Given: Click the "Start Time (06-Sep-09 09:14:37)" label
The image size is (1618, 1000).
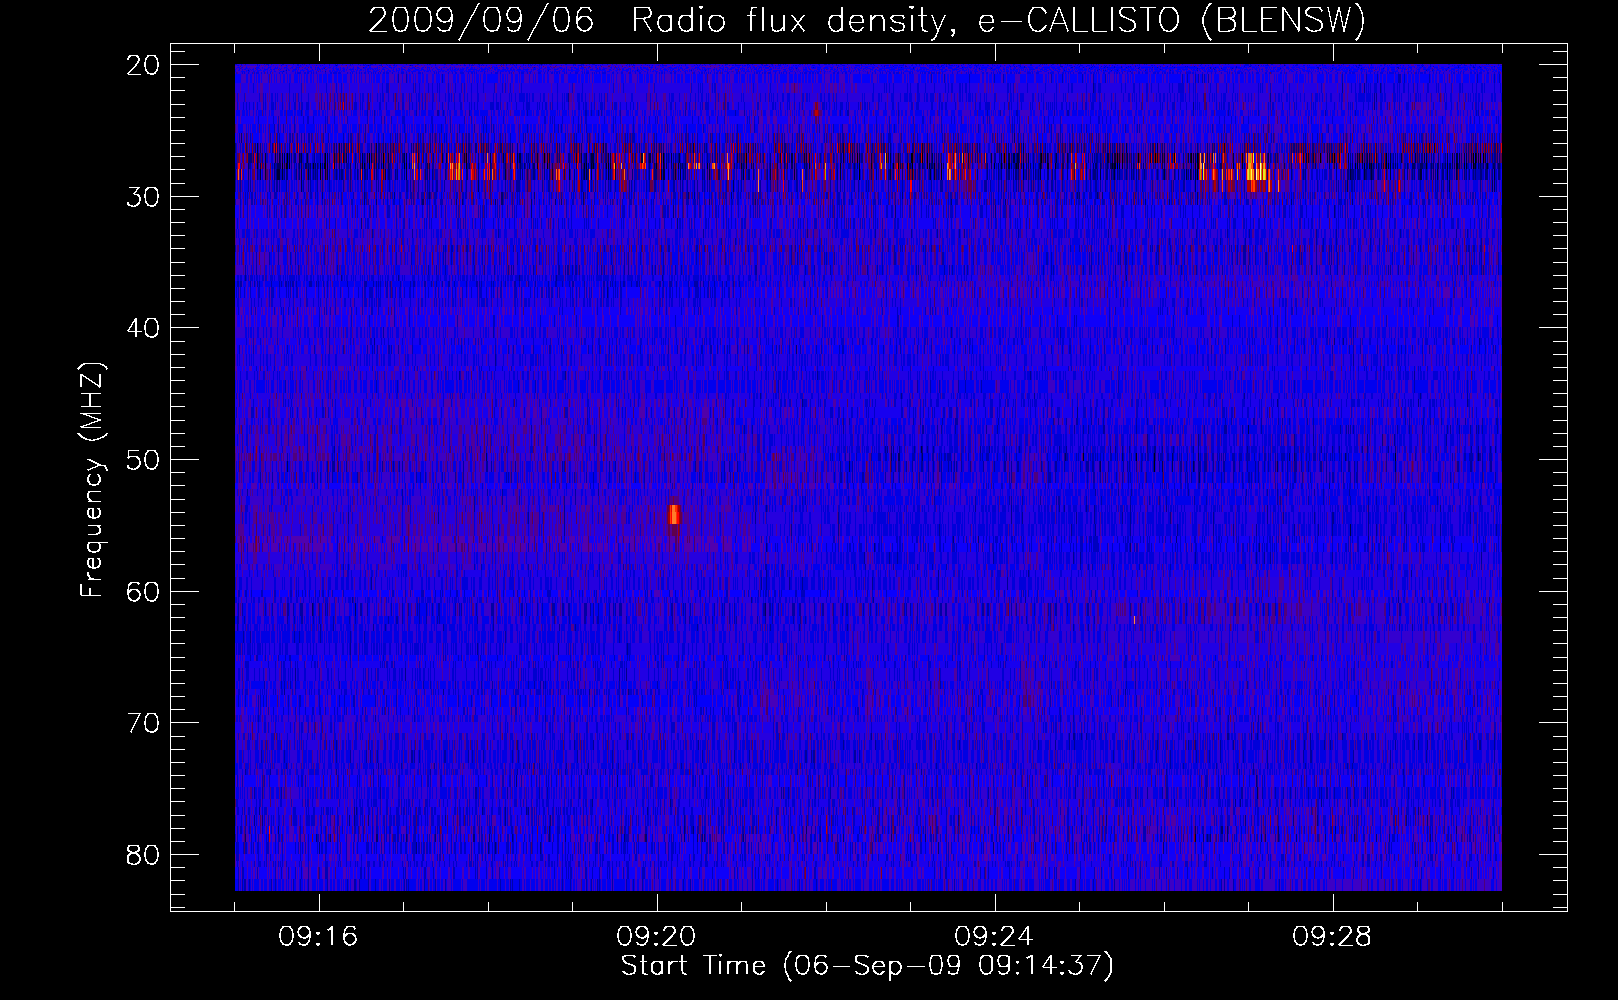Looking at the screenshot, I should pyautogui.click(x=867, y=966).
